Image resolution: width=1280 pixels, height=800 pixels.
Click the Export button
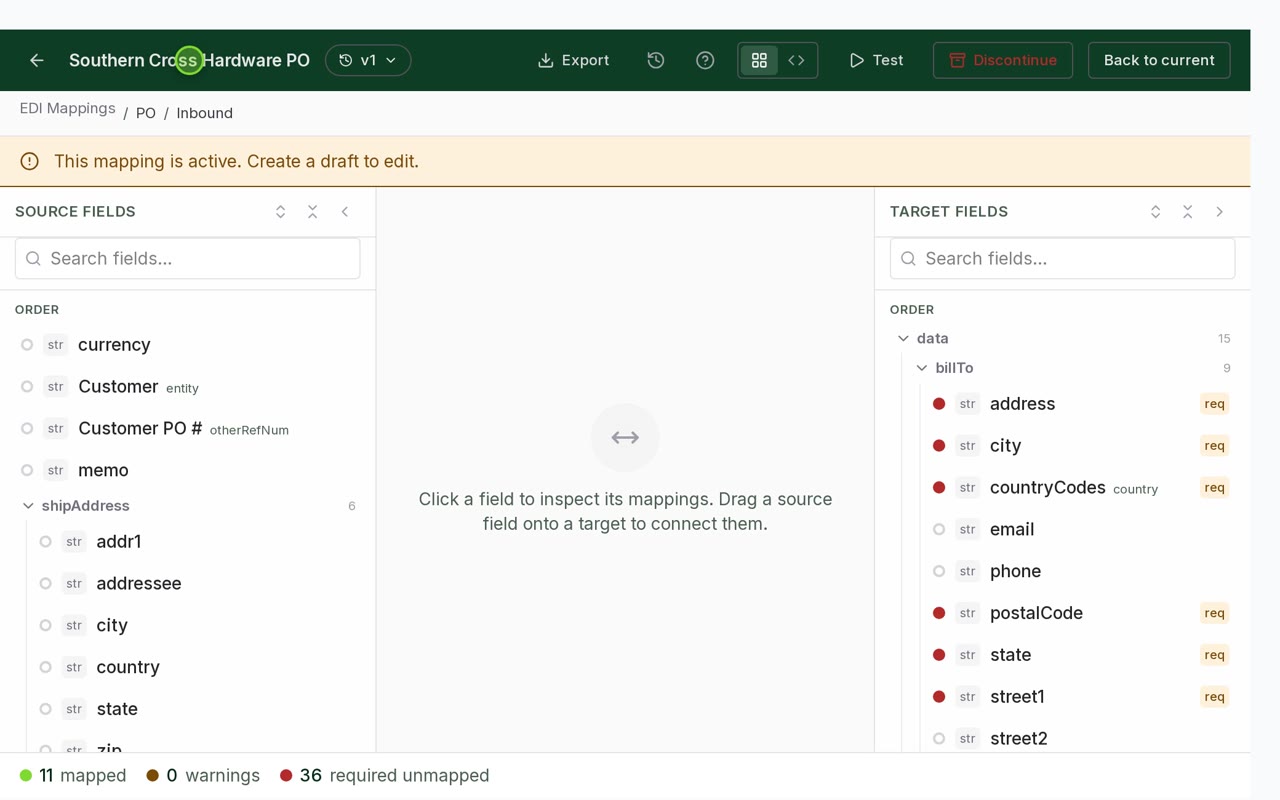point(573,60)
